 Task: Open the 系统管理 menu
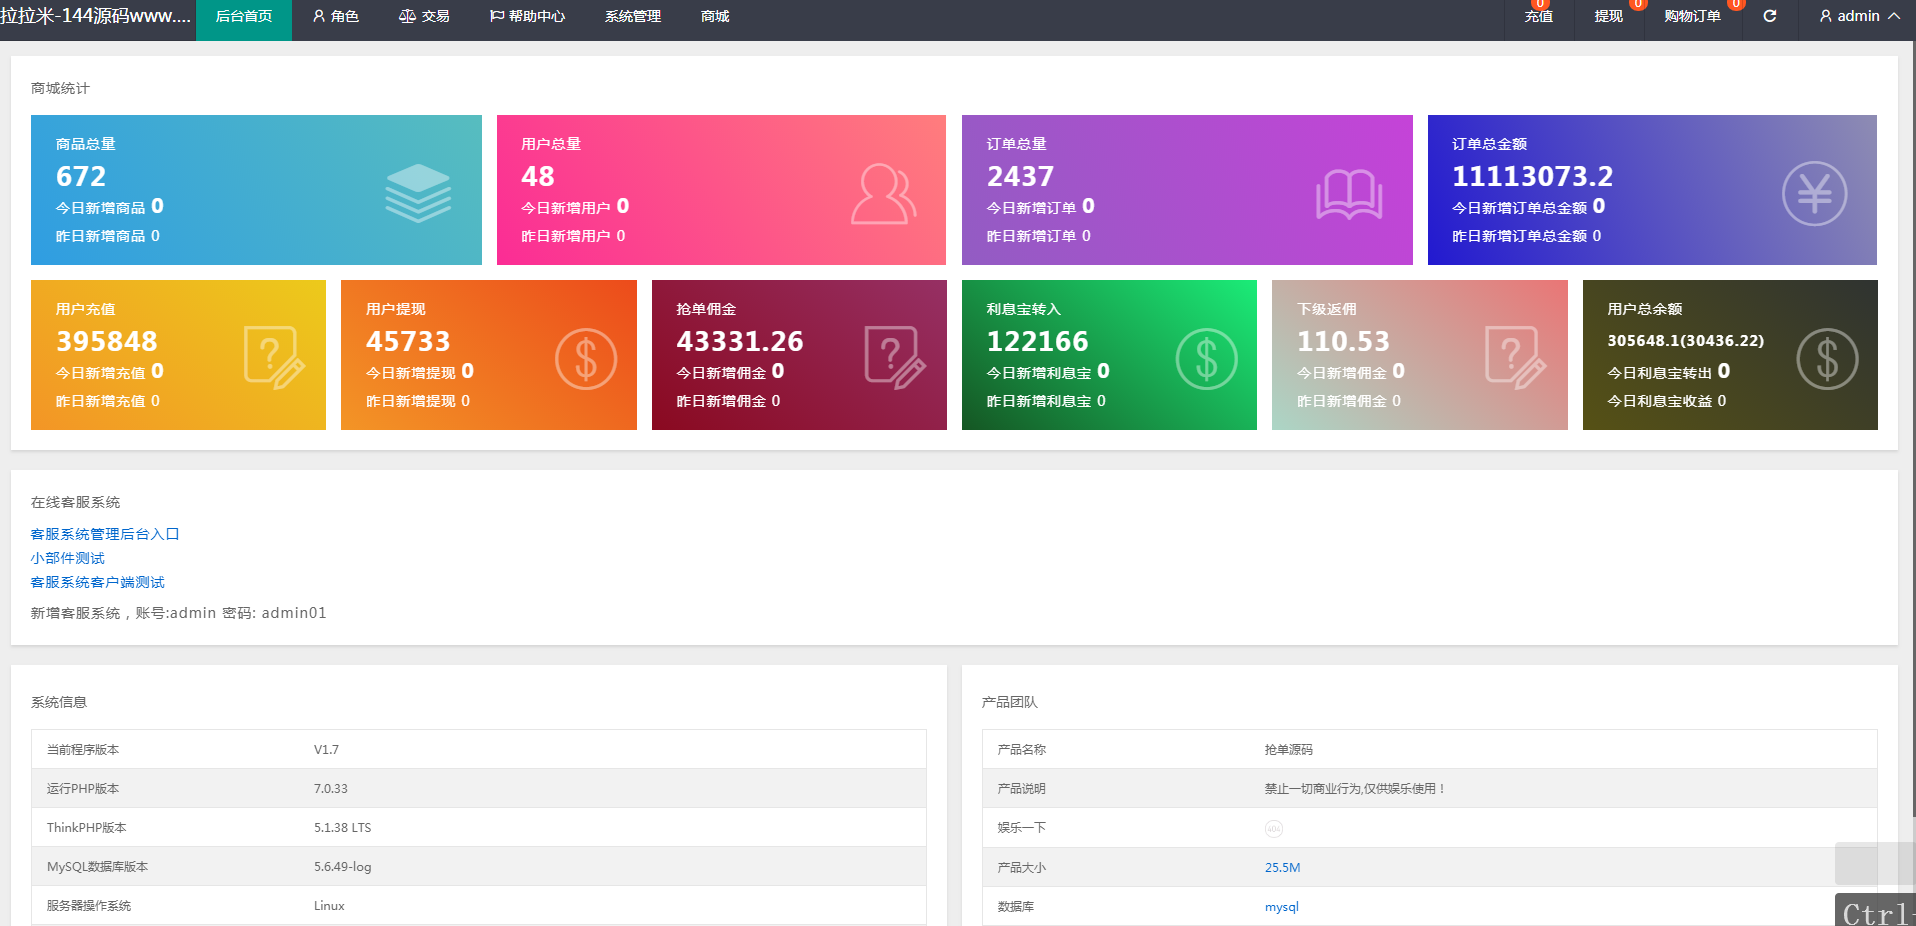coord(632,16)
